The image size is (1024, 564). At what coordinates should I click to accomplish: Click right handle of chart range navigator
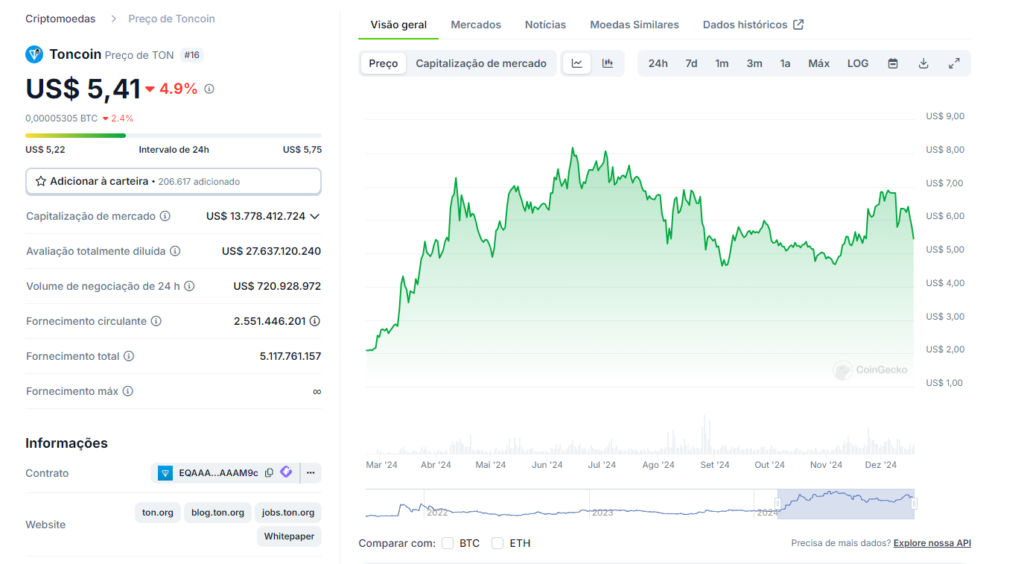[x=914, y=504]
